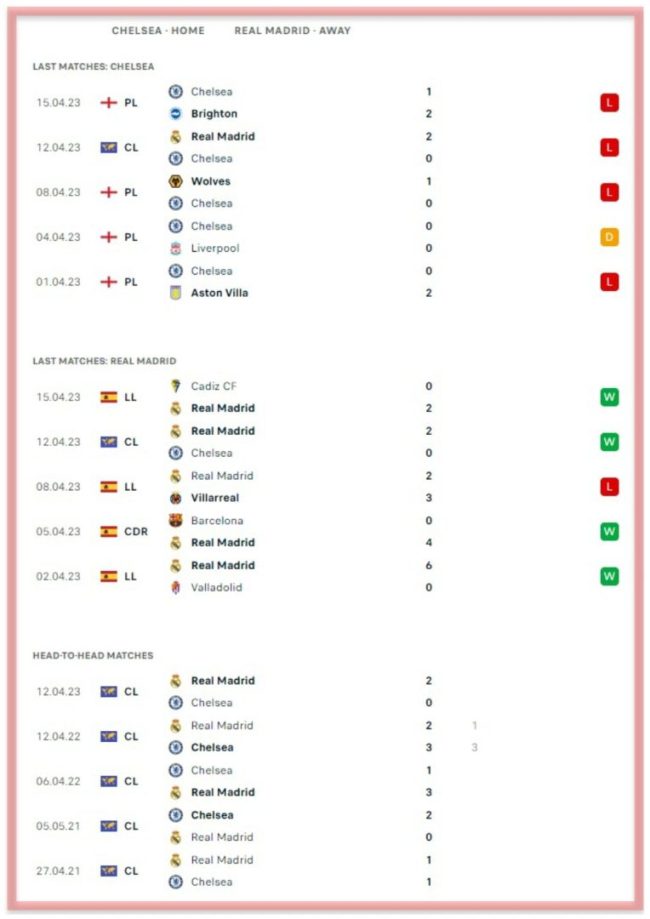Click the Barcelona club crest icon
This screenshot has height=919, width=650.
175,520
